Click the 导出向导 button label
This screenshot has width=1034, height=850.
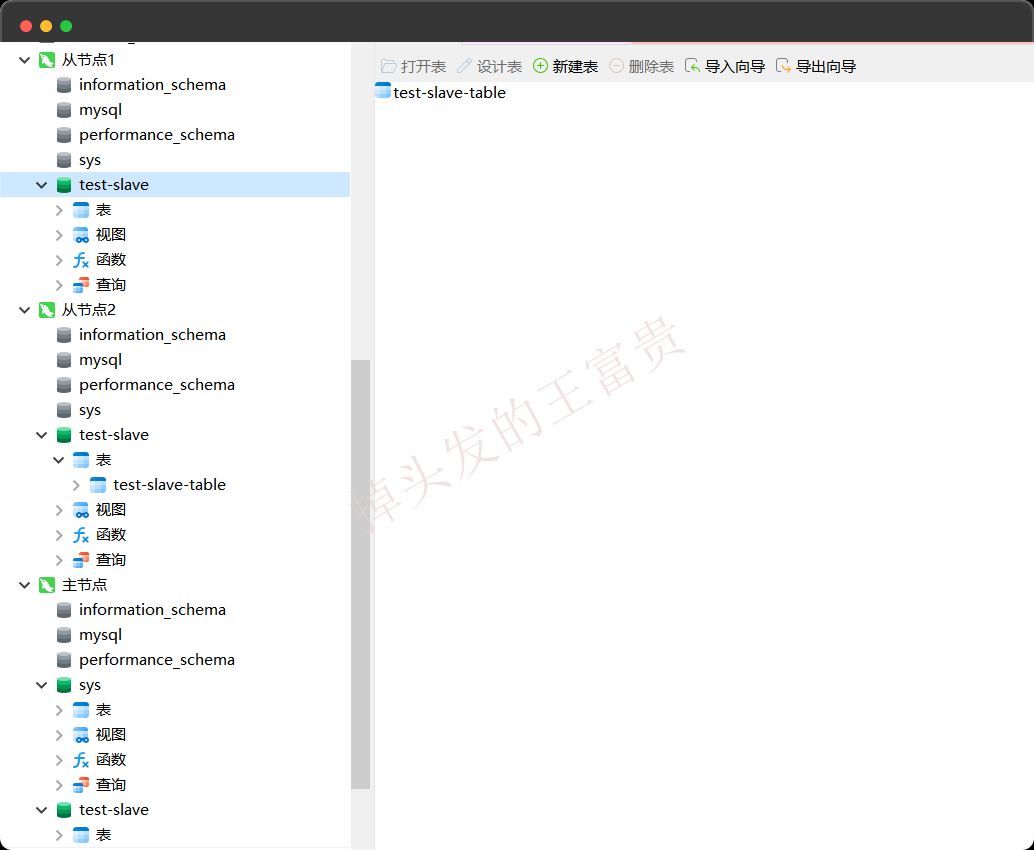pyautogui.click(x=826, y=67)
